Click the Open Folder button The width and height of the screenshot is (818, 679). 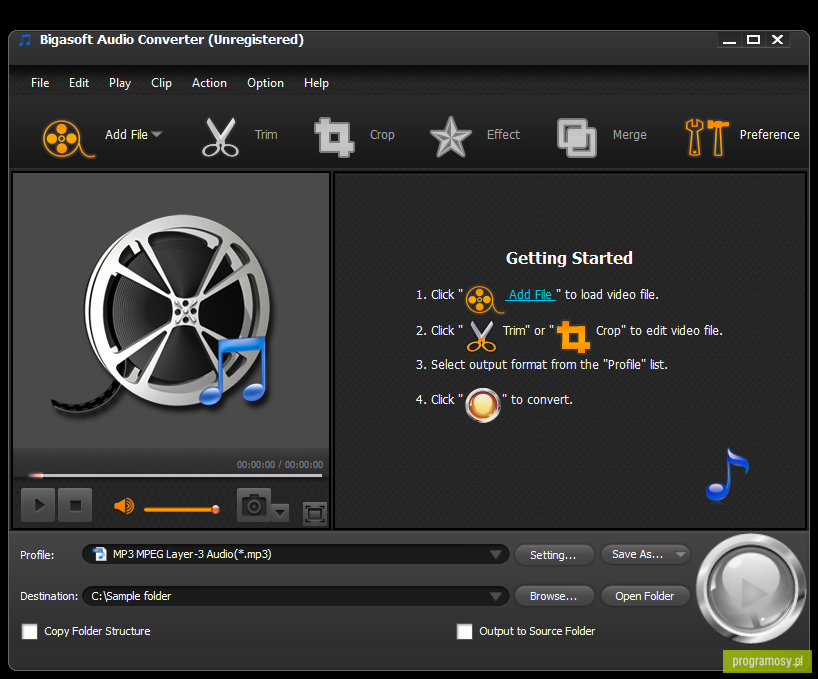pyautogui.click(x=645, y=596)
